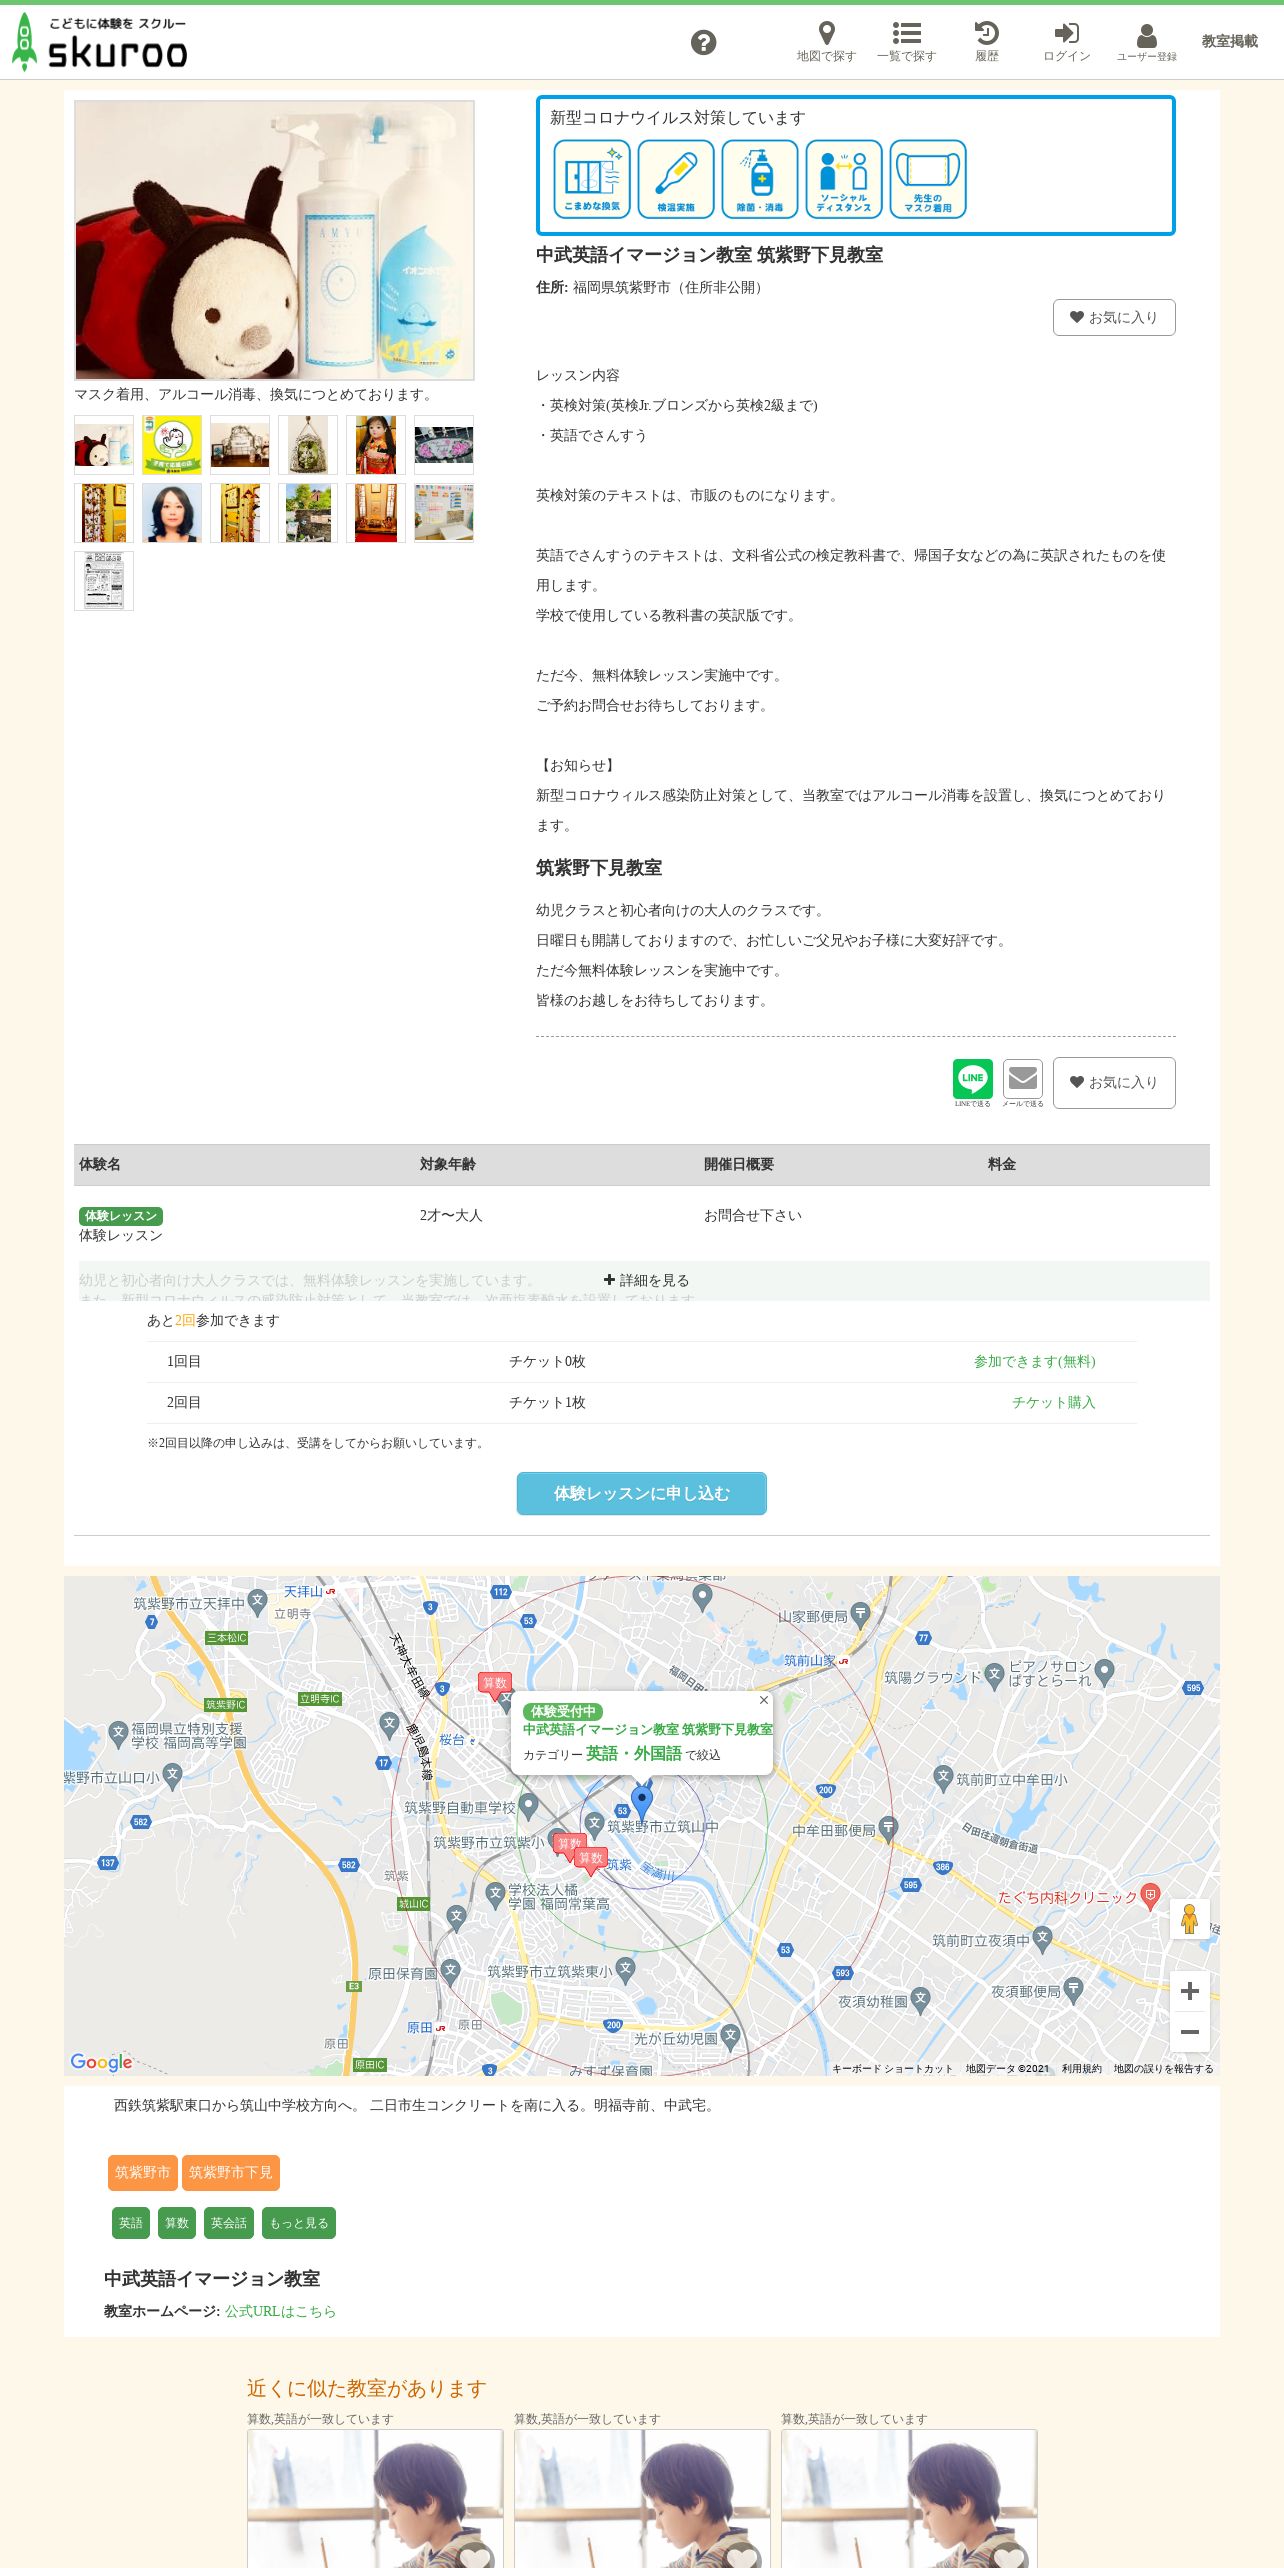The image size is (1284, 2568).
Task: Open the first similar classroom card
Action: coord(375,2498)
